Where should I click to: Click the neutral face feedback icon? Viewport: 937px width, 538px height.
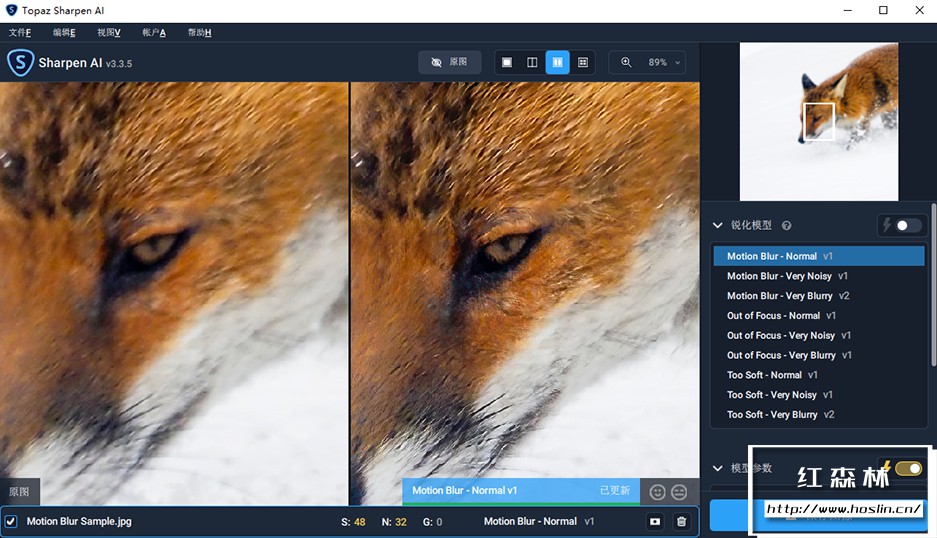[x=679, y=491]
